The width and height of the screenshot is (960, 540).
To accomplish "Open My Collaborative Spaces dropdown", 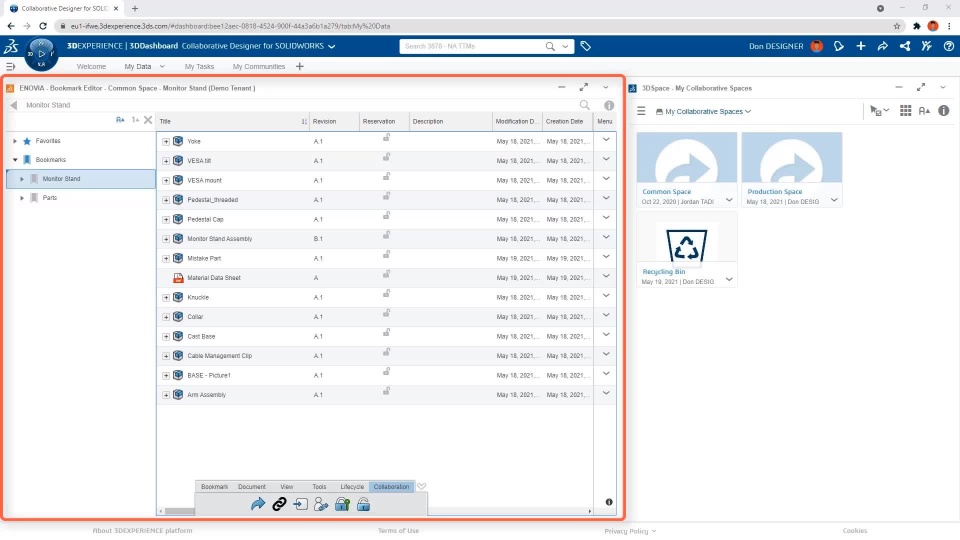I will point(703,111).
